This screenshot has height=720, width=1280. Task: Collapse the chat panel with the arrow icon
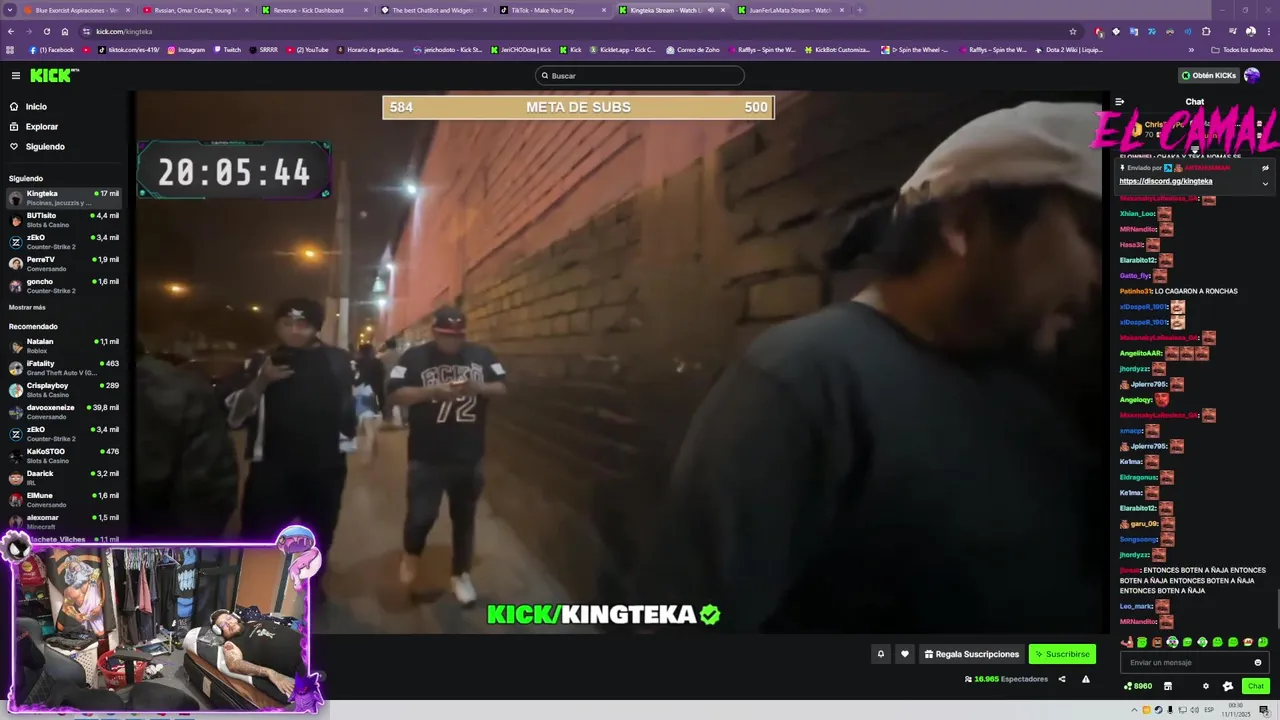pyautogui.click(x=1119, y=102)
